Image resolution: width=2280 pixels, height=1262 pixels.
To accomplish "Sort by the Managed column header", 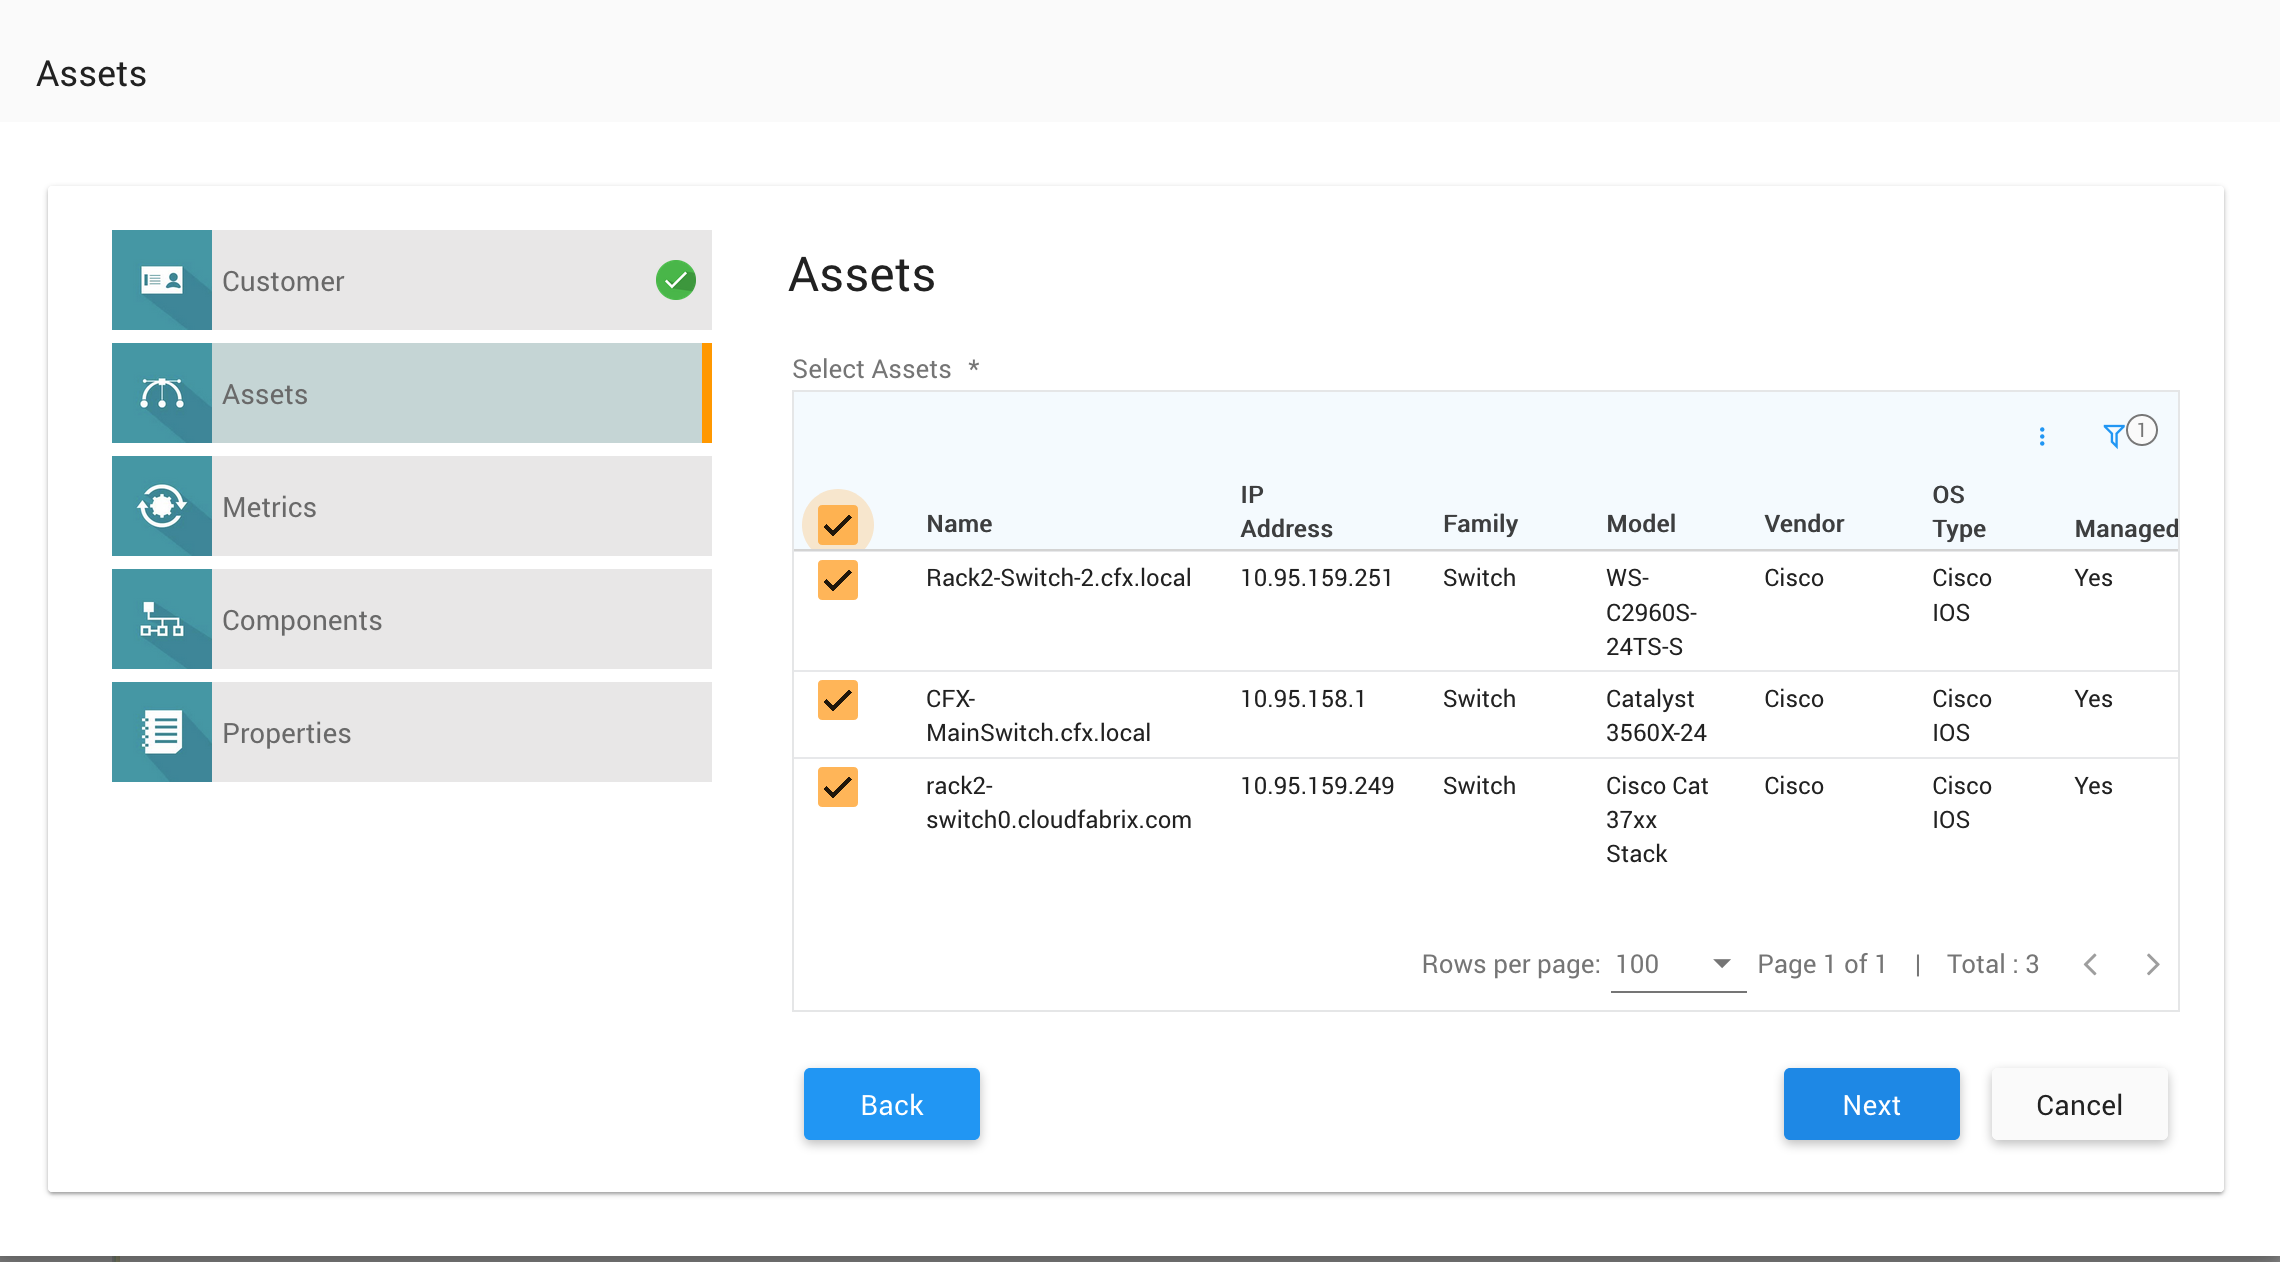I will [x=2126, y=529].
